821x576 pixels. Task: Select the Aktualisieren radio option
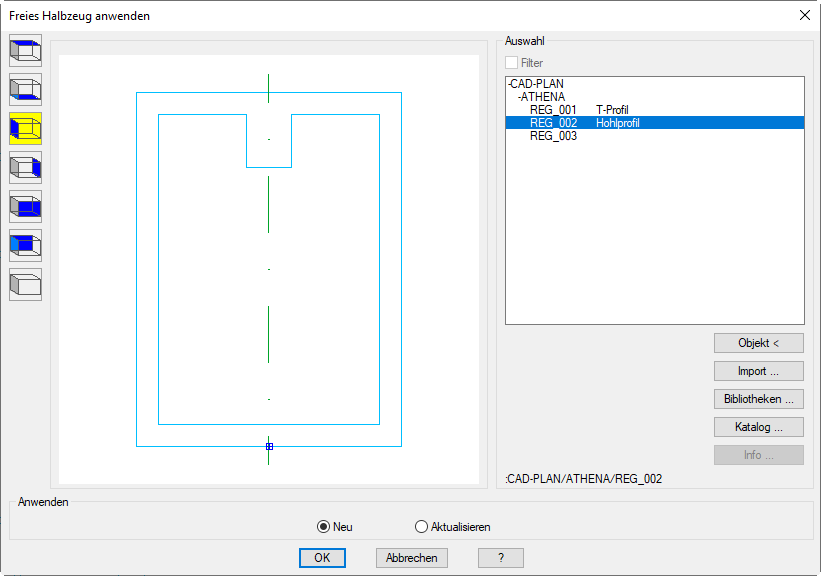[x=421, y=527]
